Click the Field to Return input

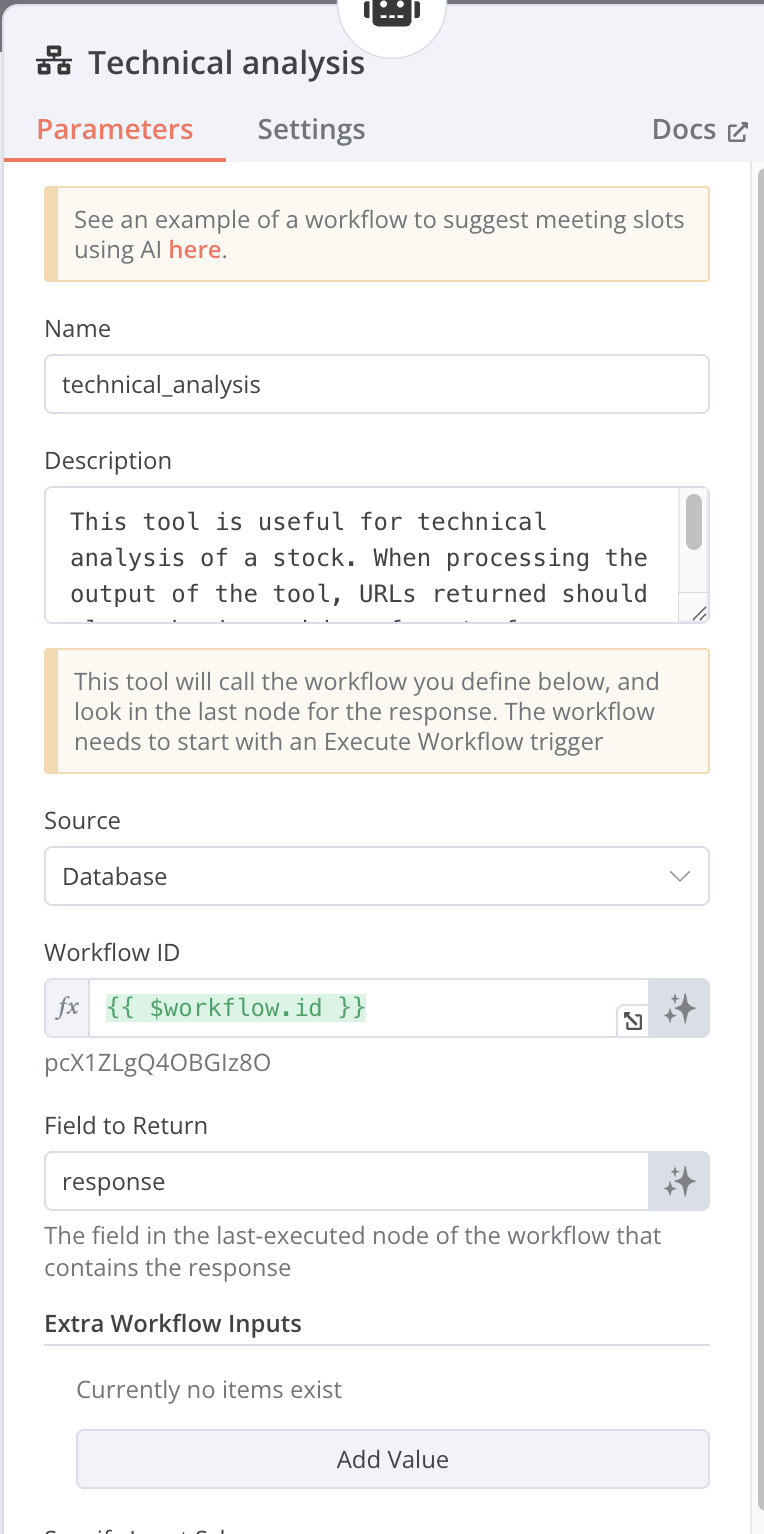click(346, 1182)
